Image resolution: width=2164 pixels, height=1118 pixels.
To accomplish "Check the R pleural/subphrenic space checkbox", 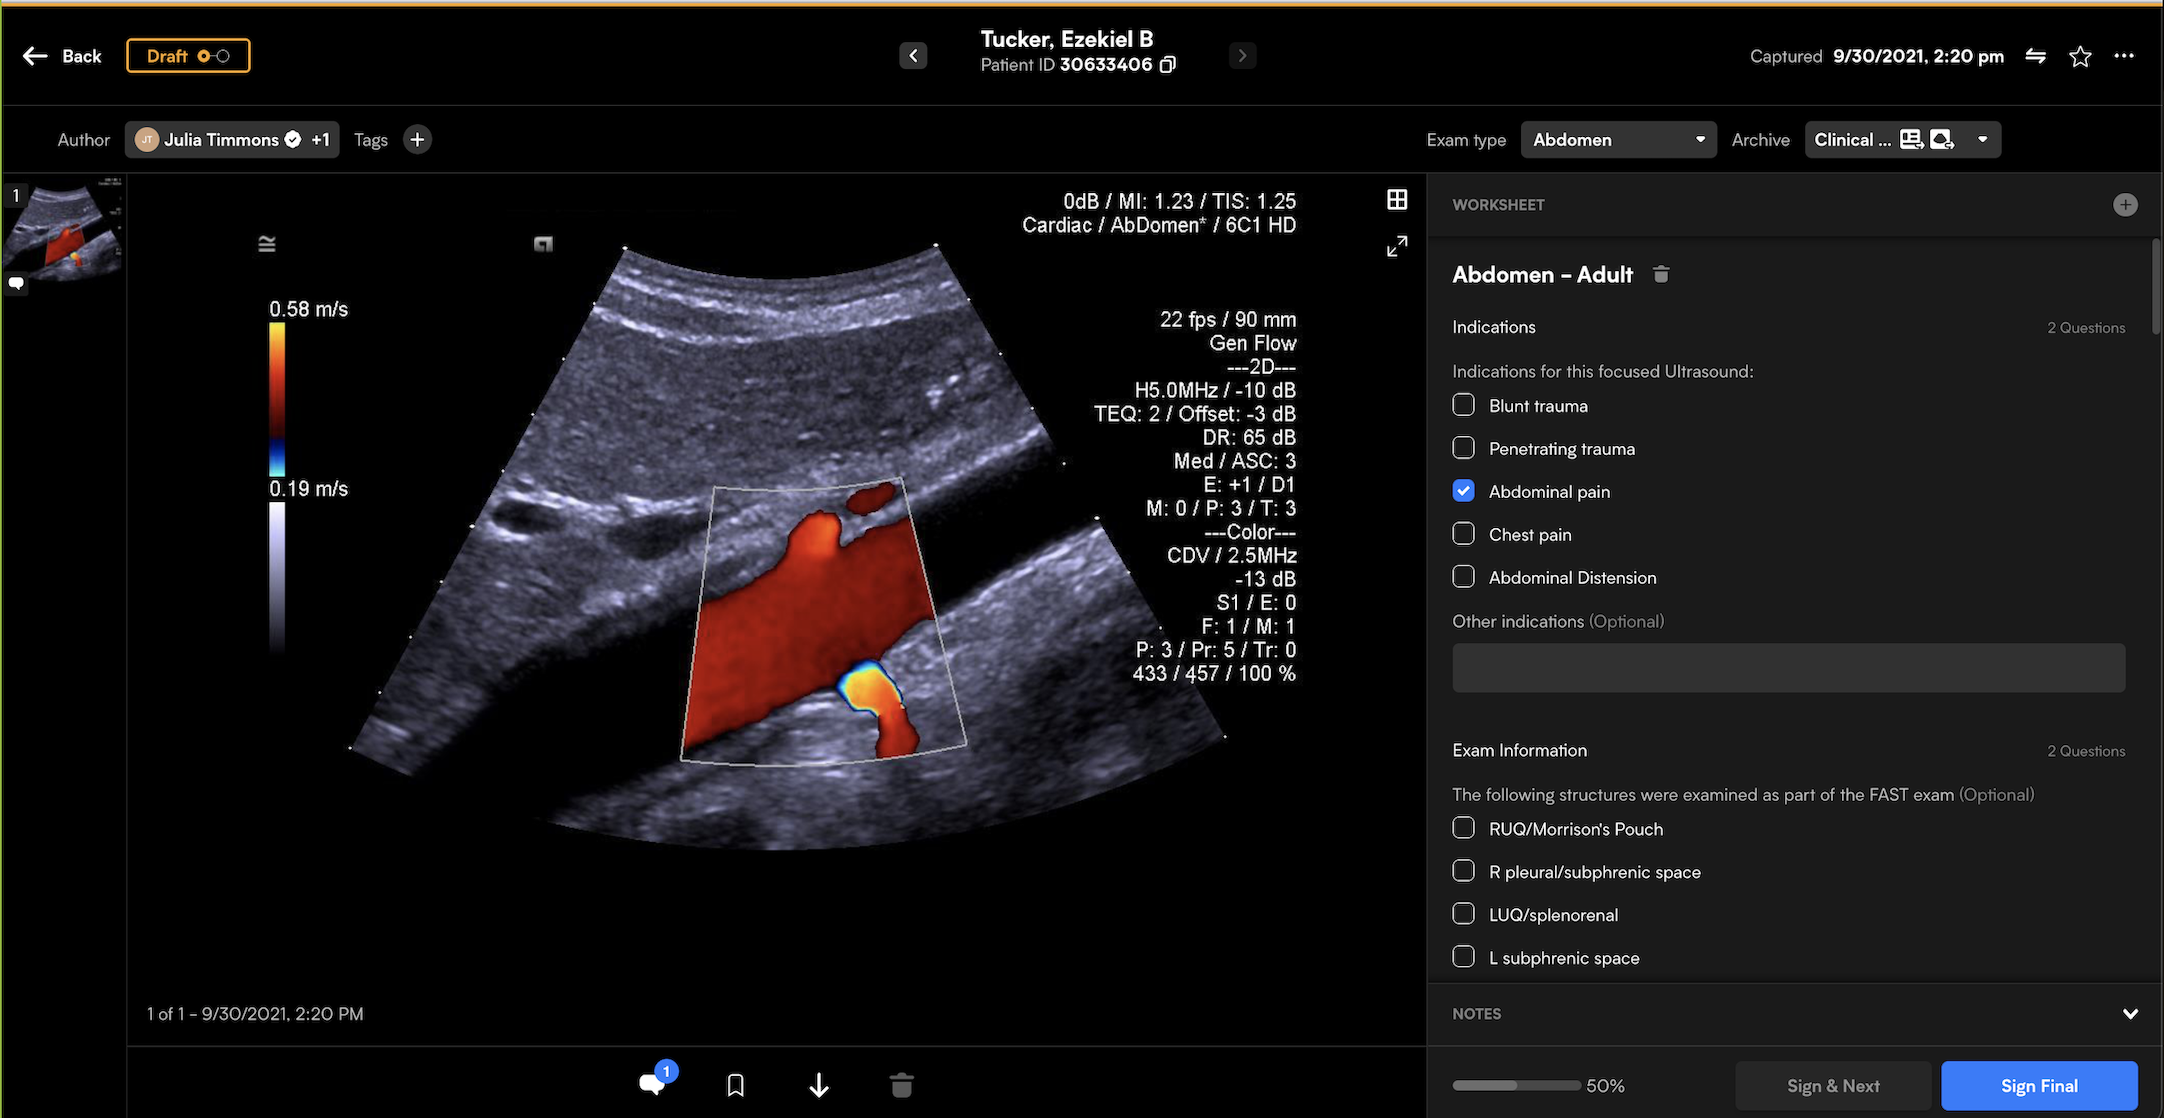I will coord(1463,871).
